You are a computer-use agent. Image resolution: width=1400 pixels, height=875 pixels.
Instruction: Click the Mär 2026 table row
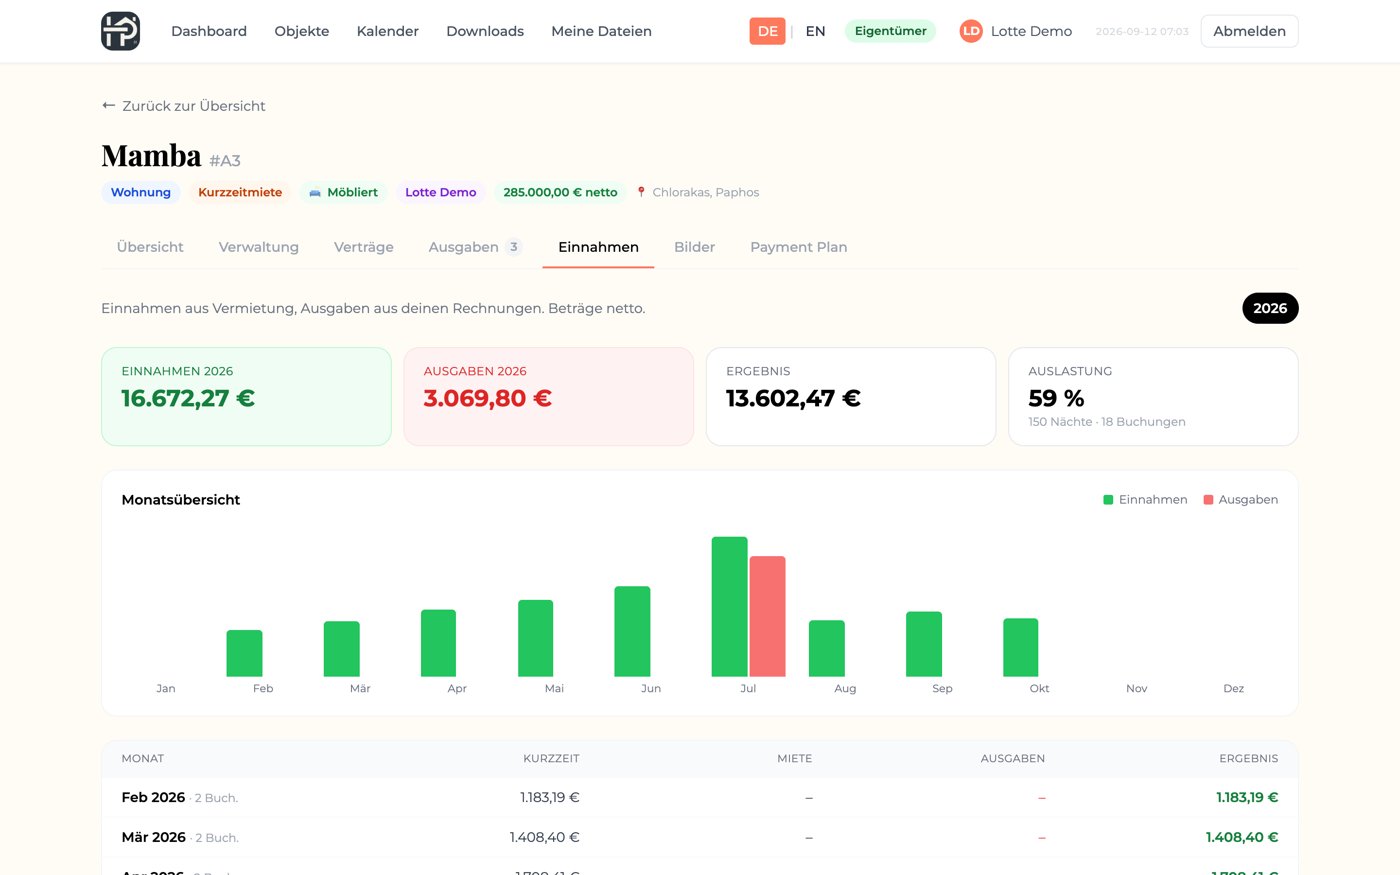point(700,837)
